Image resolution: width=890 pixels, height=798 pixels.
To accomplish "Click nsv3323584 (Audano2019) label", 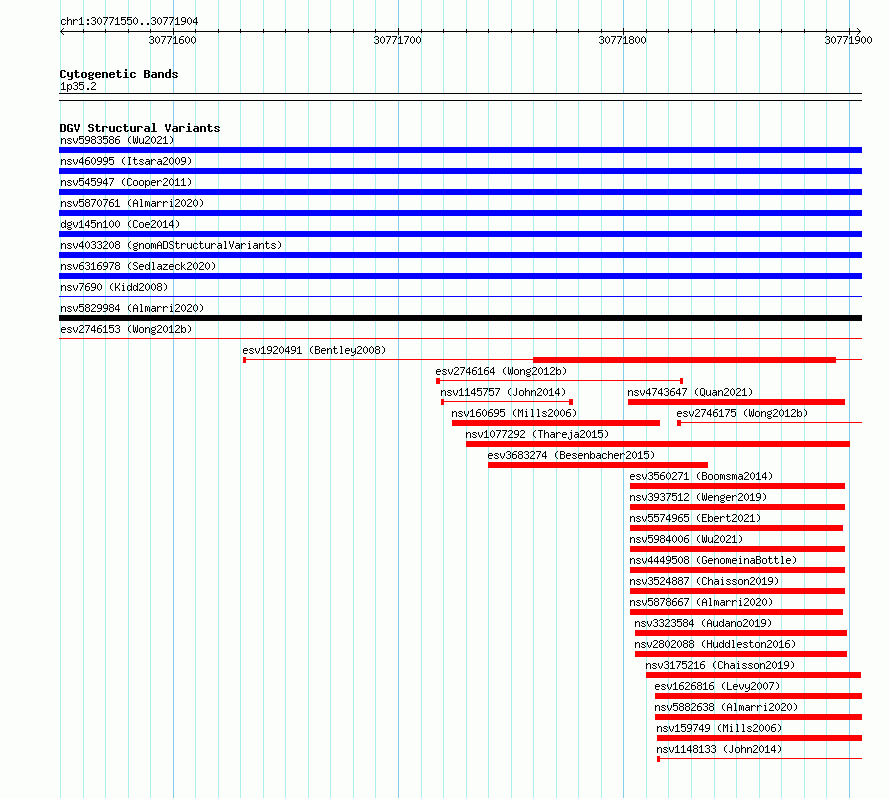I will click(703, 623).
